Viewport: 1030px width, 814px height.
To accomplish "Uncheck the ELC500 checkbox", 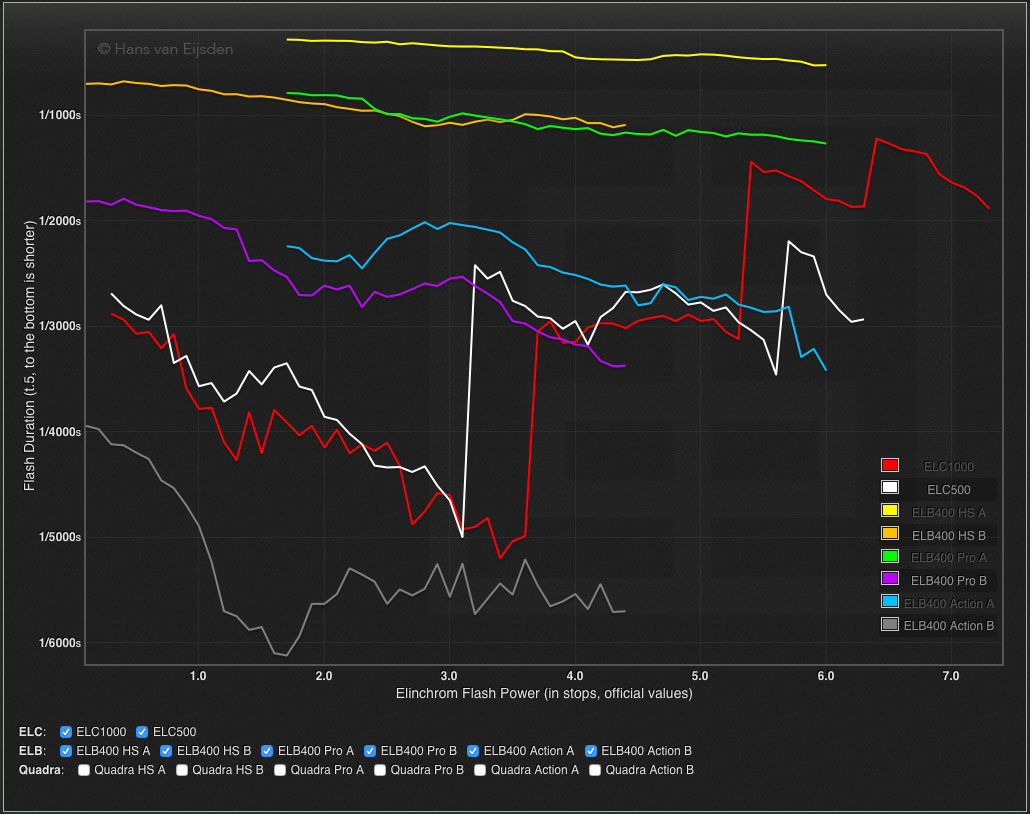I will [142, 731].
